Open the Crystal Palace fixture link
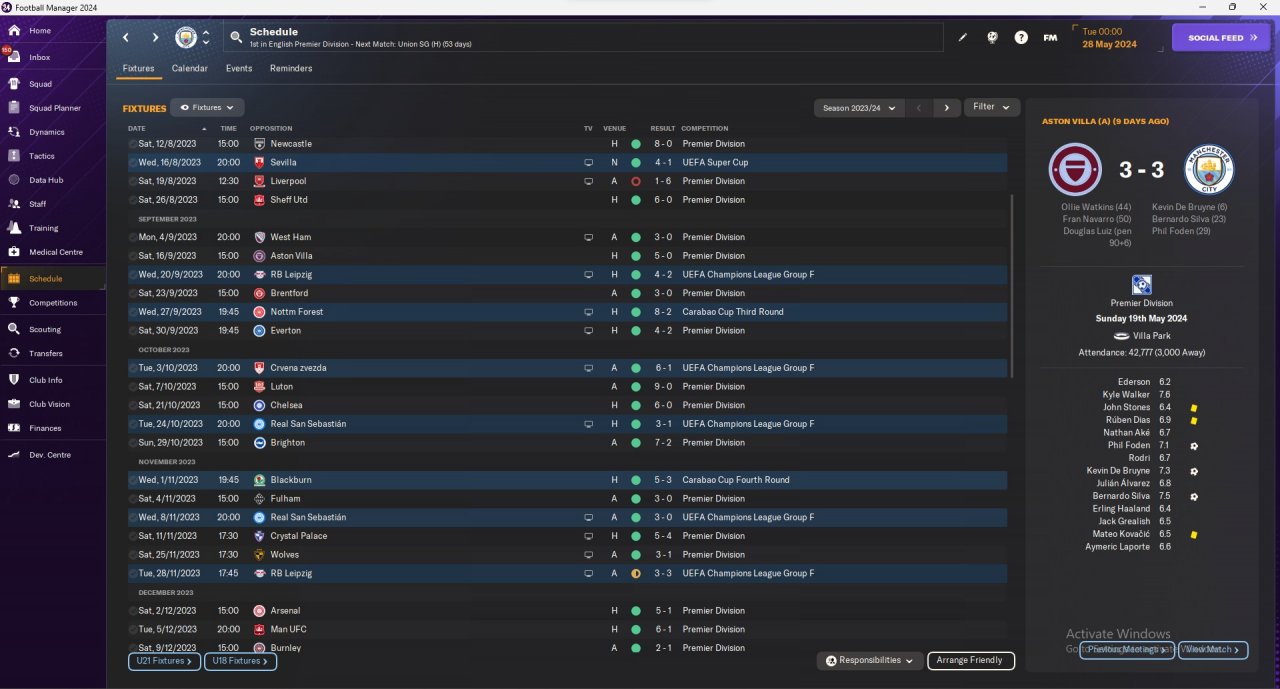The width and height of the screenshot is (1280, 689). click(298, 536)
